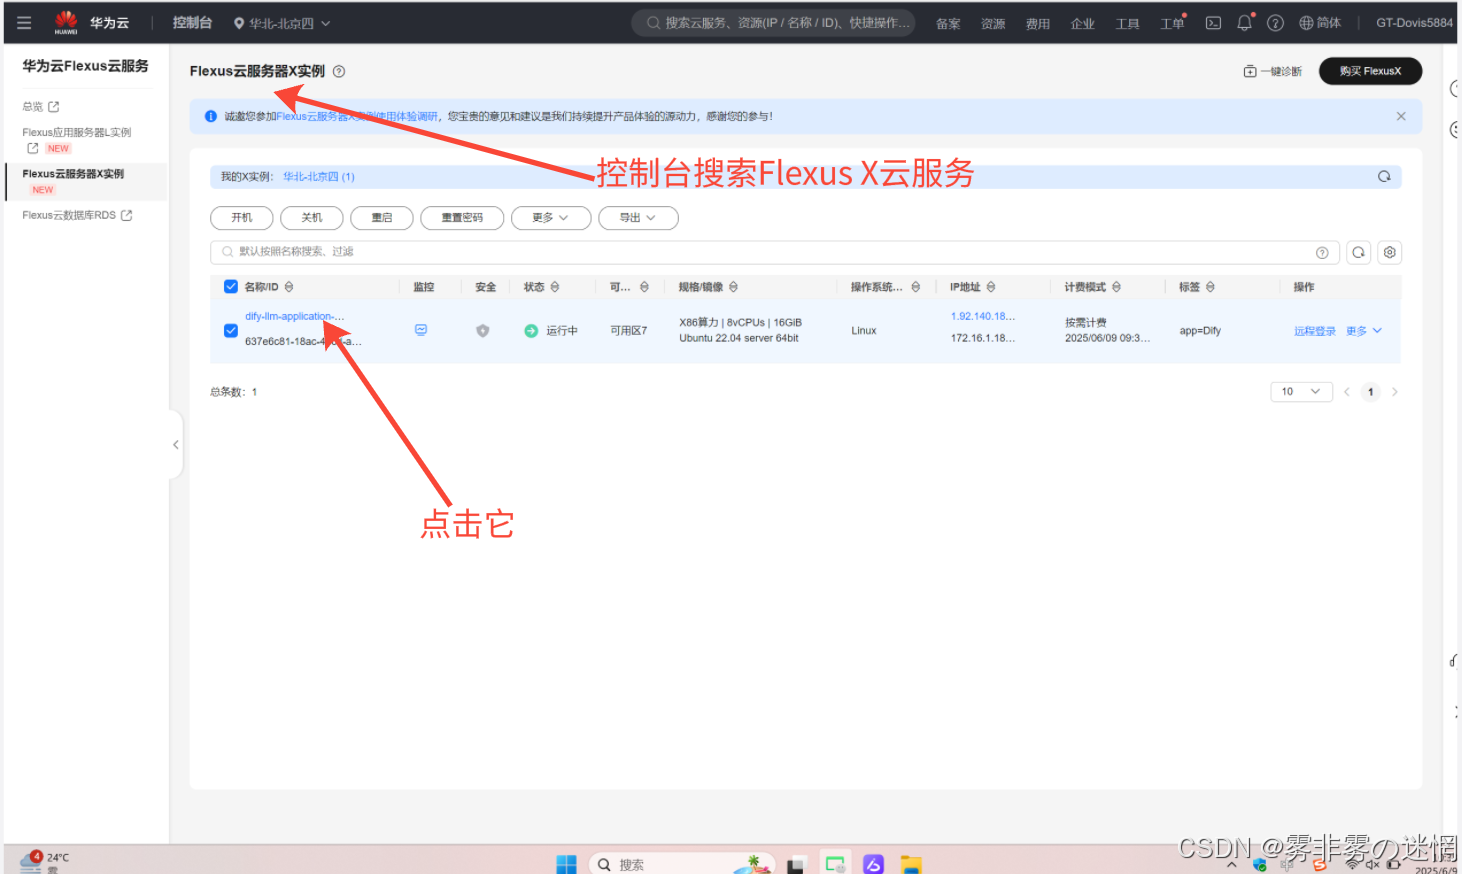The image size is (1462, 874).
Task: Click help icon beside Flexus云服务器X实例 title
Action: [x=339, y=71]
